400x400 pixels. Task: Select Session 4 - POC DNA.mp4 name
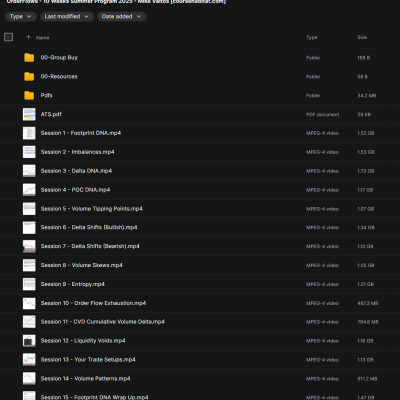(75, 190)
